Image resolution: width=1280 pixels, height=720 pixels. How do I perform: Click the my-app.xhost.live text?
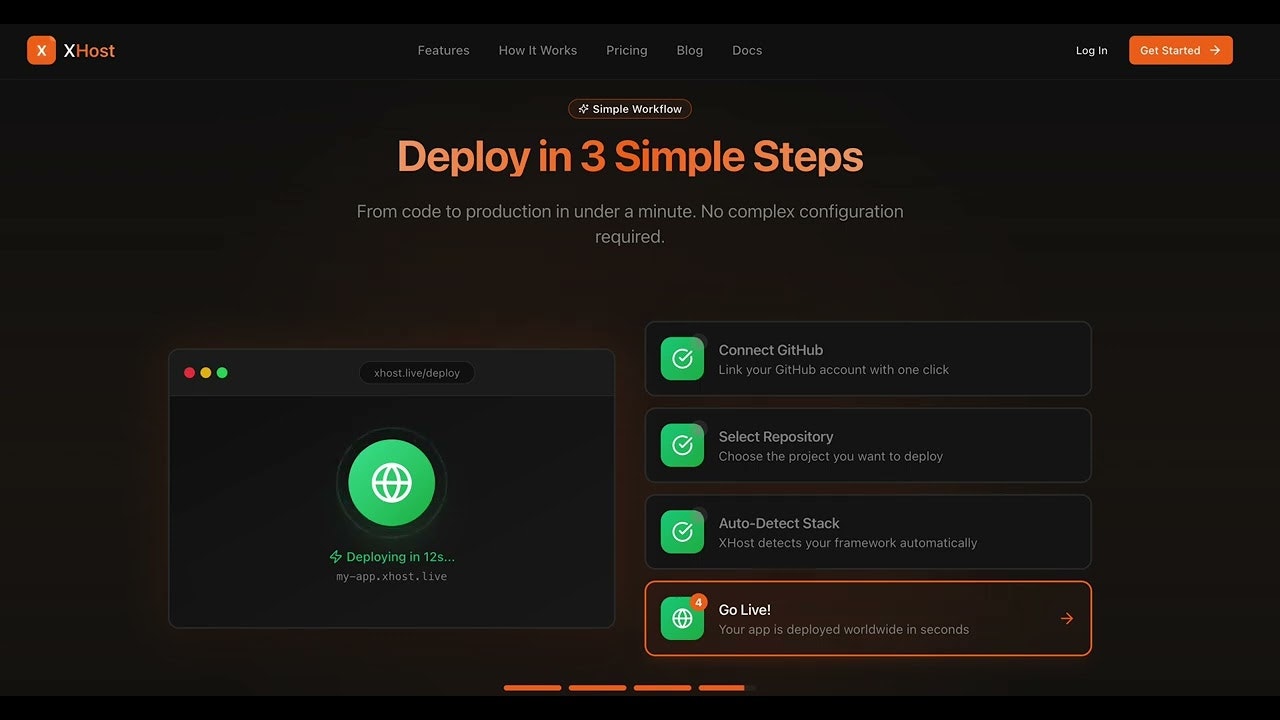pos(391,577)
